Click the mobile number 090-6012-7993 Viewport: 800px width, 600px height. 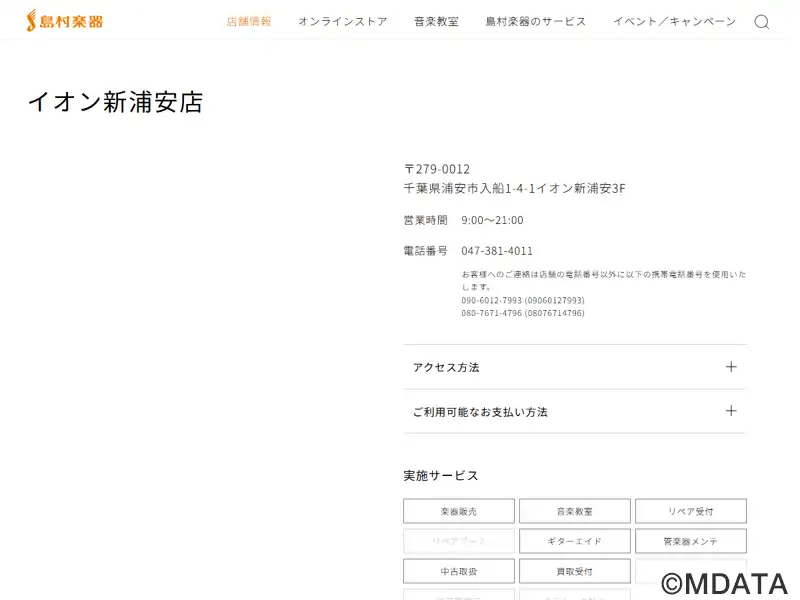pos(491,300)
